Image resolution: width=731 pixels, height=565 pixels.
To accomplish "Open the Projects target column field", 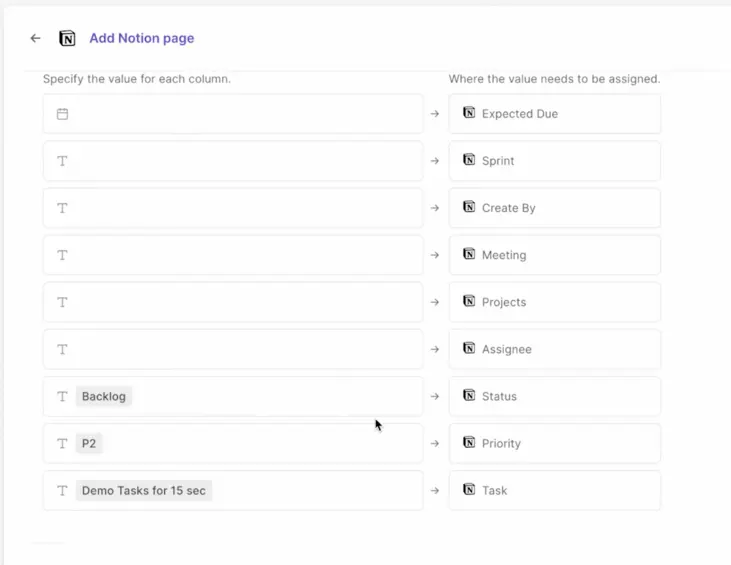I will point(555,302).
